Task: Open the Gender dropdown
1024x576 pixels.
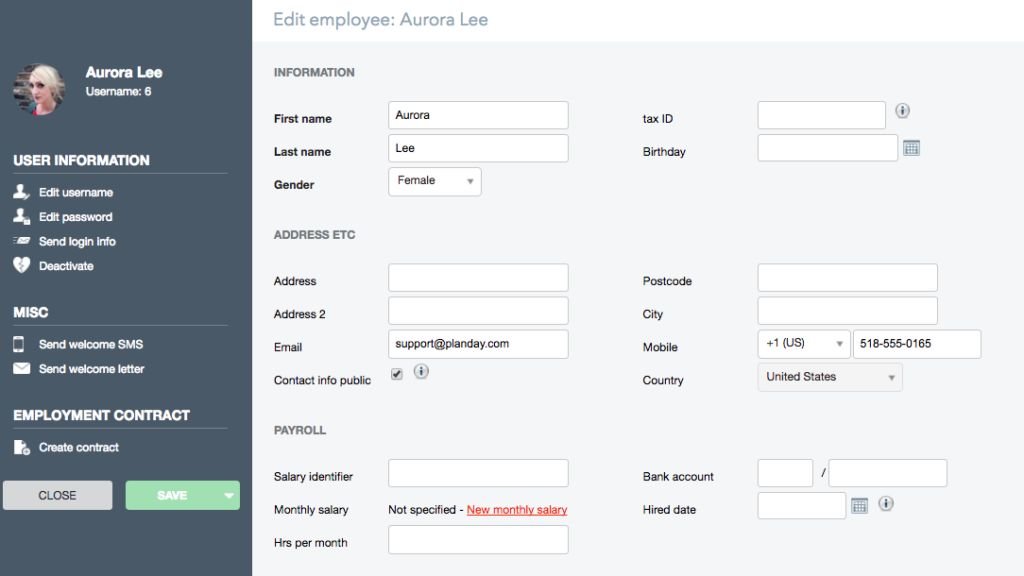Action: coord(434,181)
